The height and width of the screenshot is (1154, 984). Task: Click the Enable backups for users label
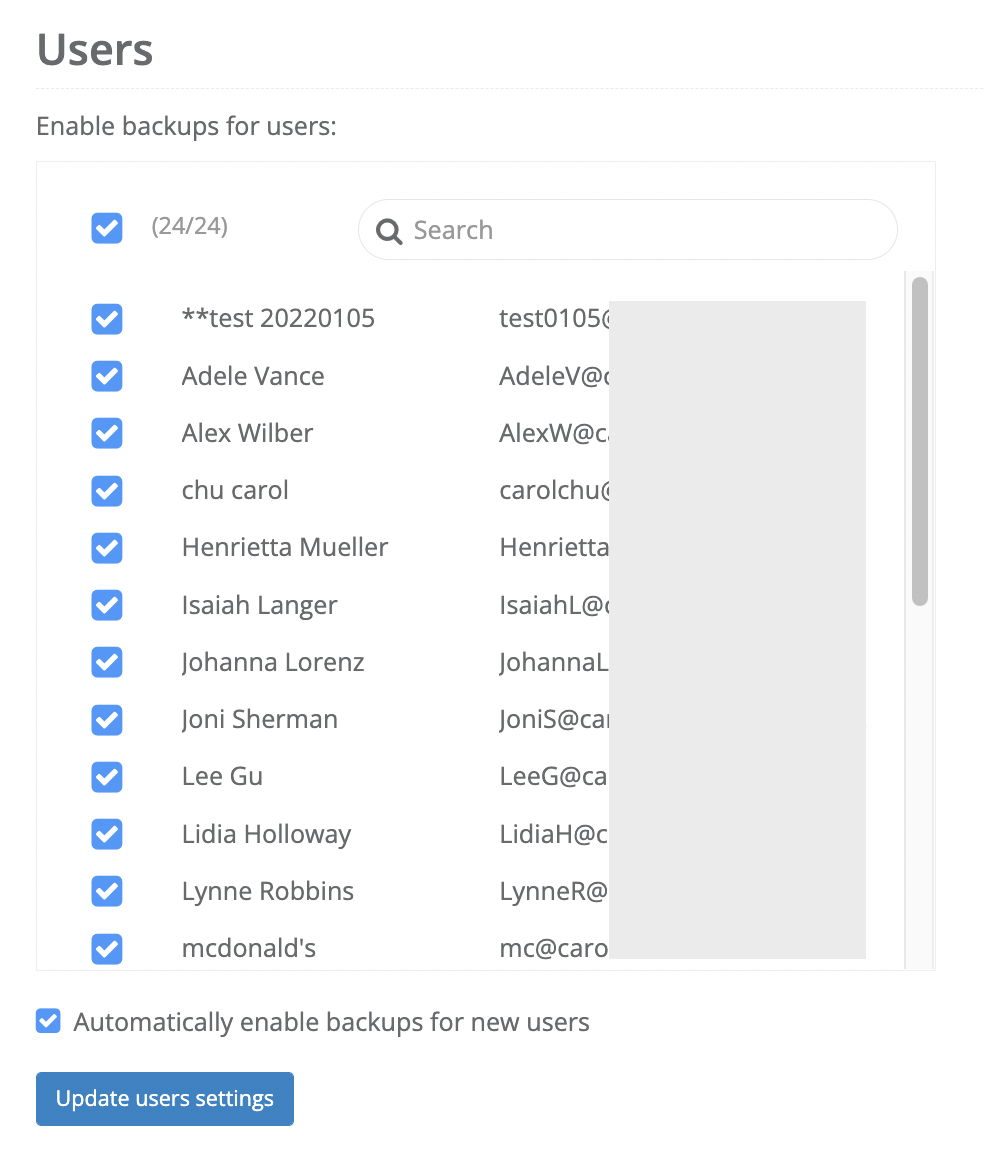click(x=186, y=127)
